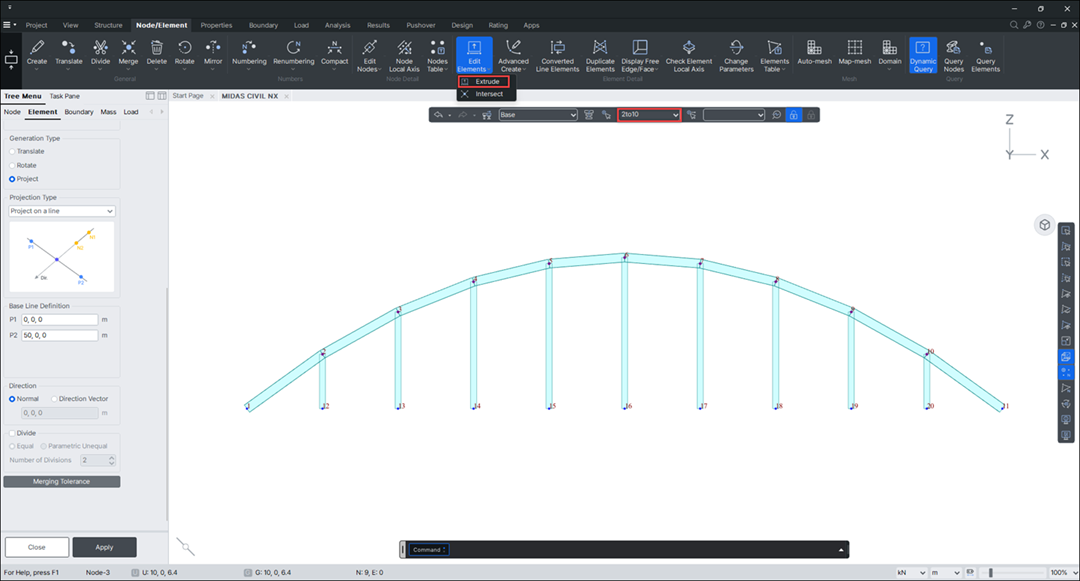
Task: Open the Base dropdown in view toolbar
Action: pyautogui.click(x=538, y=115)
